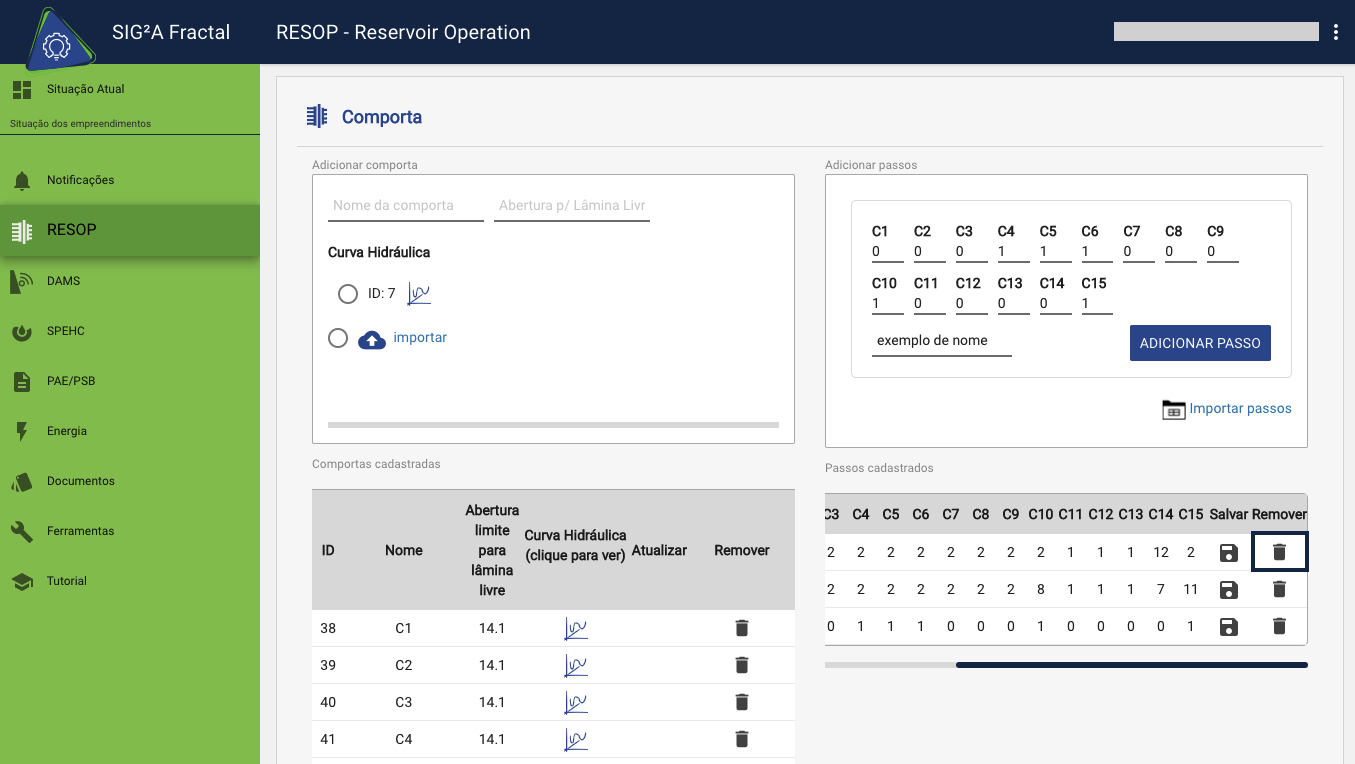This screenshot has width=1355, height=764.
Task: Click the C10 value field in Adicionar passos
Action: pyautogui.click(x=887, y=303)
